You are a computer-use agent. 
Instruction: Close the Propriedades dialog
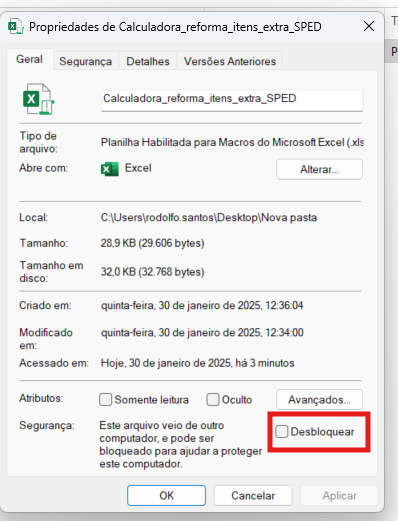369,26
